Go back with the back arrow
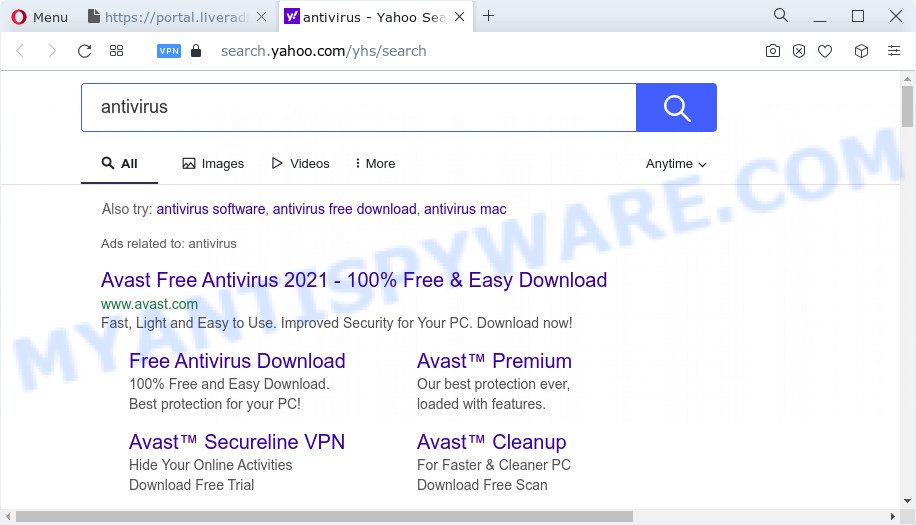This screenshot has width=916, height=525. point(20,51)
